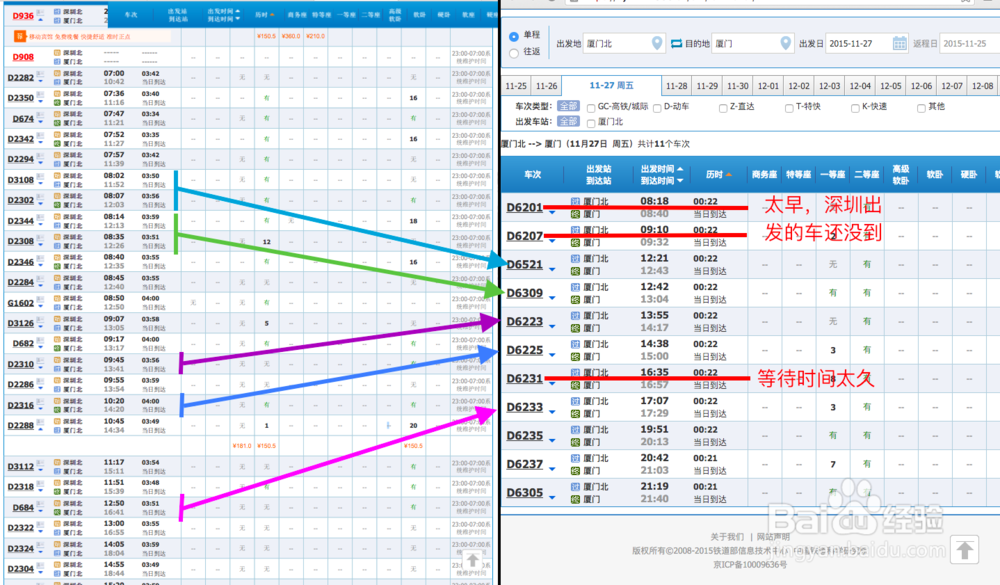Check the T-特快 train type checkbox

[x=789, y=108]
